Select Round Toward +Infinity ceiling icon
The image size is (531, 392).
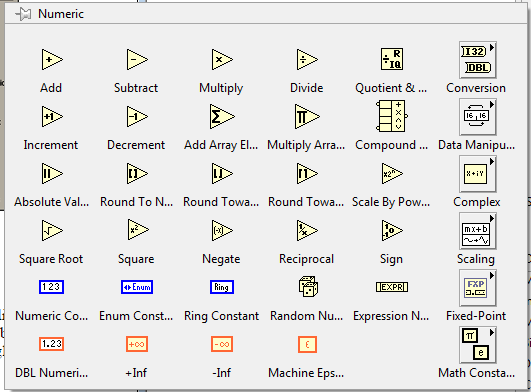coord(307,173)
